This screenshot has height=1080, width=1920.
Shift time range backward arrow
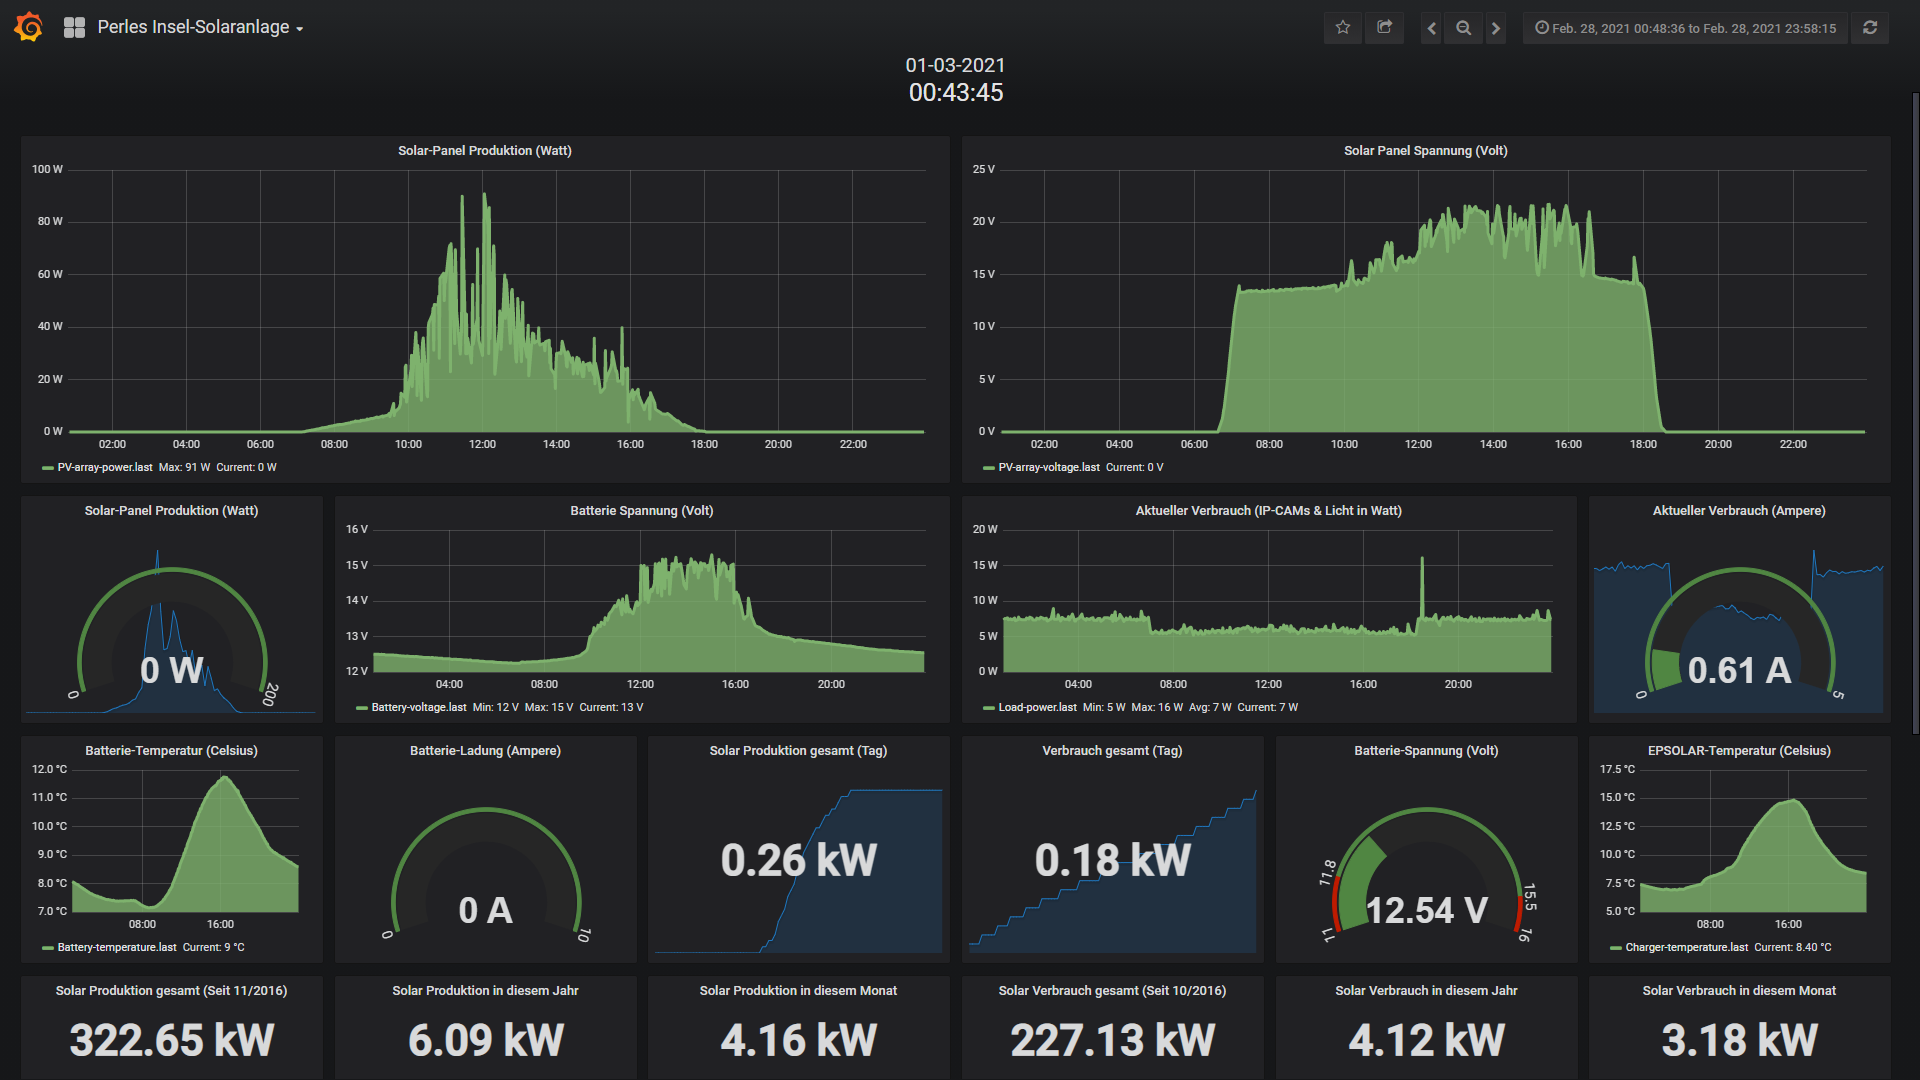(x=1432, y=28)
